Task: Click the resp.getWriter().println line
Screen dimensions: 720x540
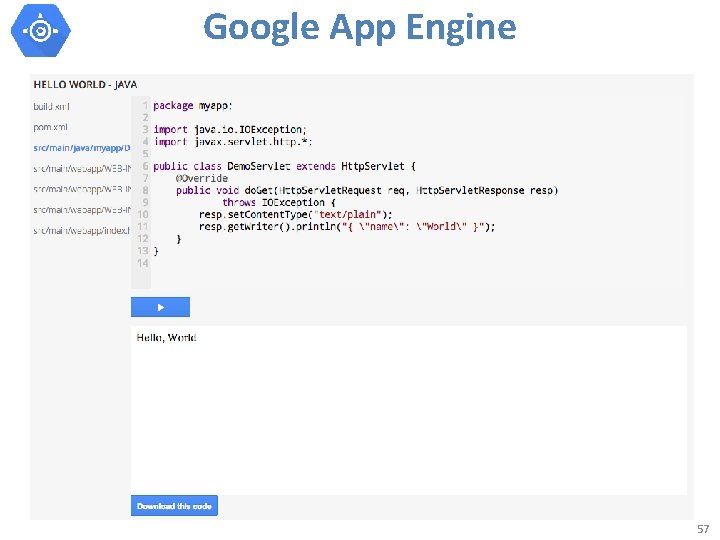Action: (347, 227)
